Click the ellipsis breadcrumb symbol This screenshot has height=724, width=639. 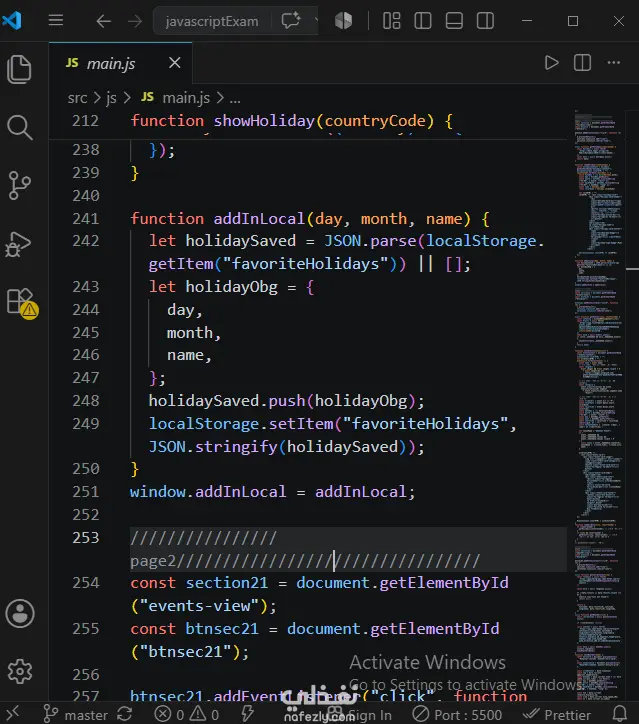click(x=235, y=99)
